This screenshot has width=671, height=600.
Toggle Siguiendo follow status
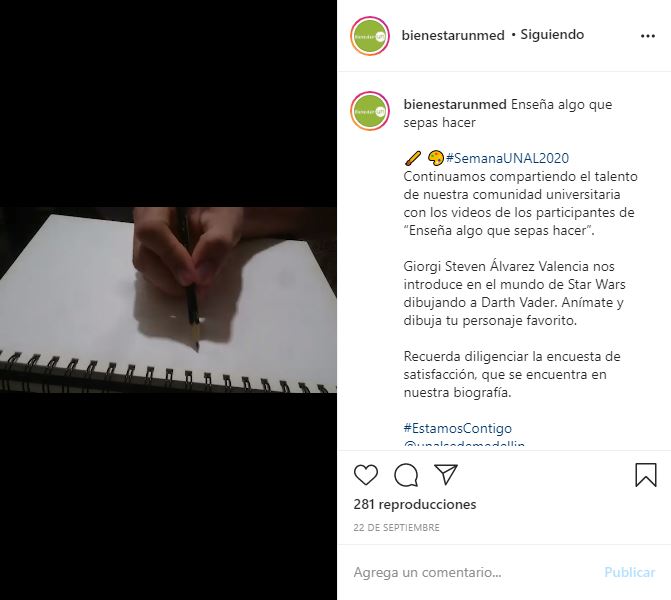[x=552, y=35]
